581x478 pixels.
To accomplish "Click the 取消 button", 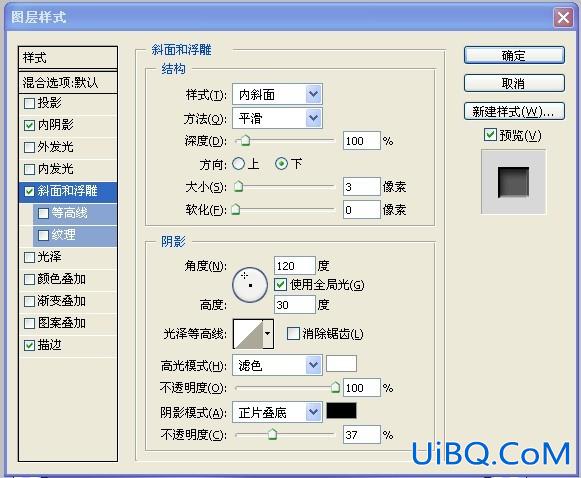I will click(x=514, y=83).
